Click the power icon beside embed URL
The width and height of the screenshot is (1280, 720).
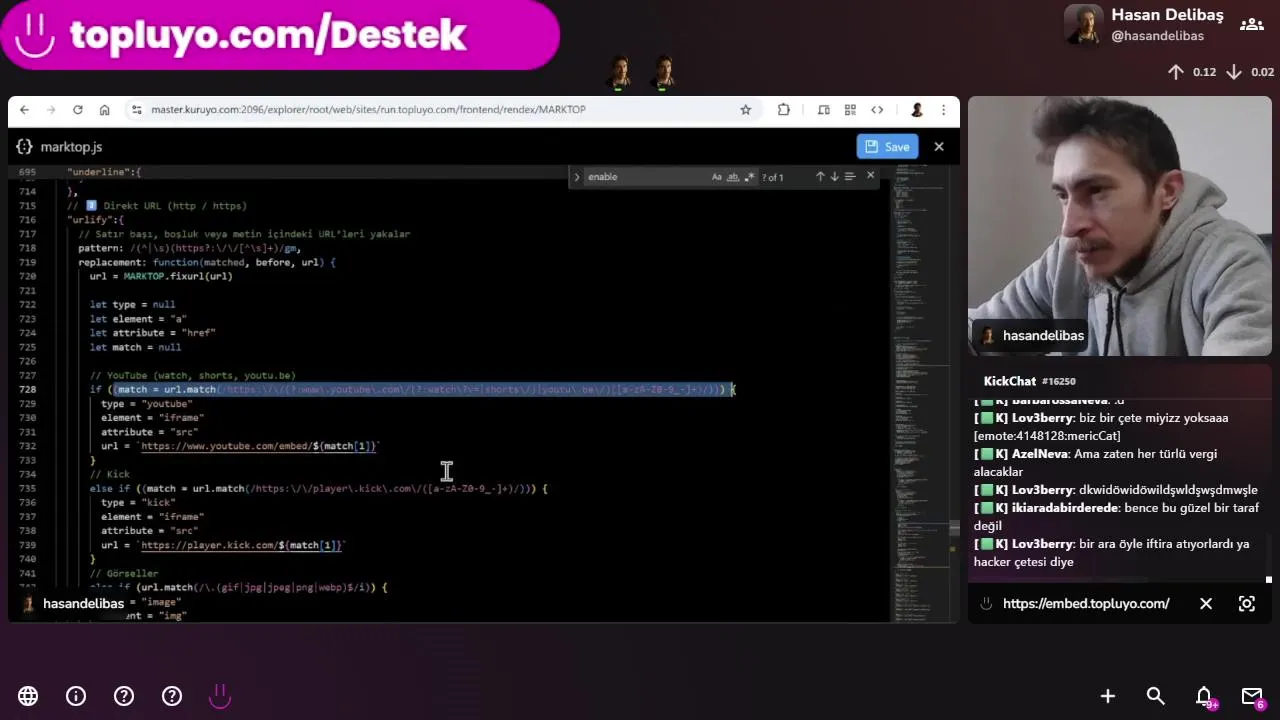pos(986,604)
